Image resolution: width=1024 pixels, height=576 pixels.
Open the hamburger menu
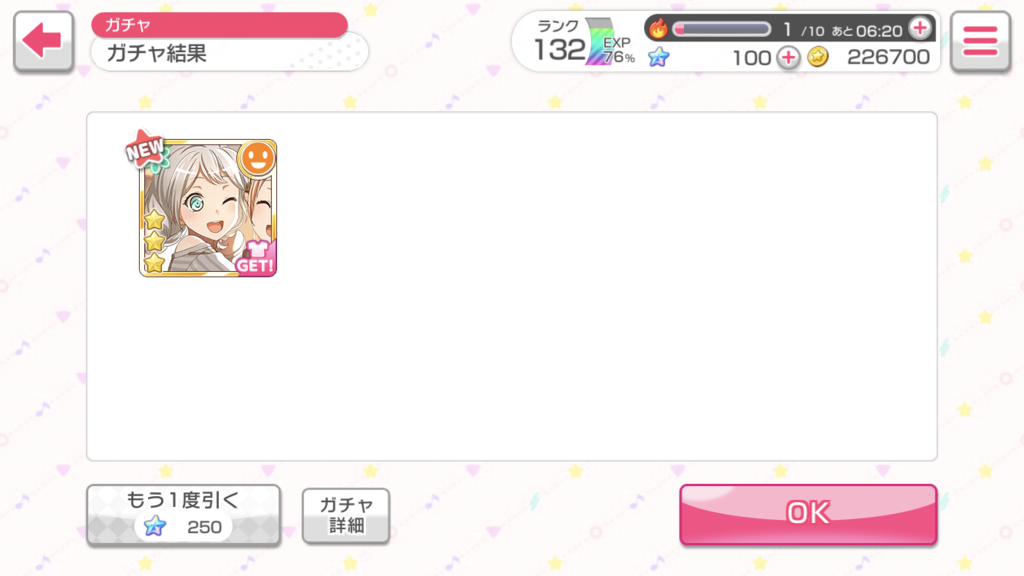[980, 41]
